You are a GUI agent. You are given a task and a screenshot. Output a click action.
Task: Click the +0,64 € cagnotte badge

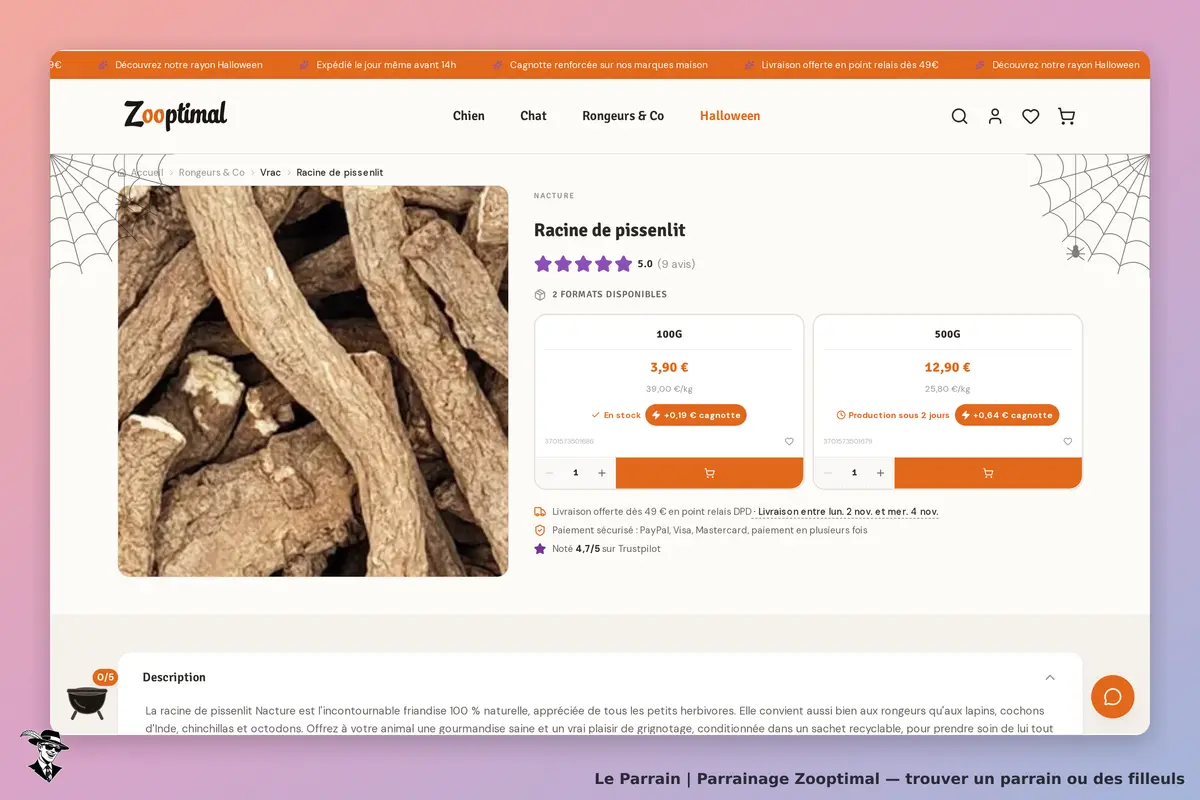coord(1007,415)
